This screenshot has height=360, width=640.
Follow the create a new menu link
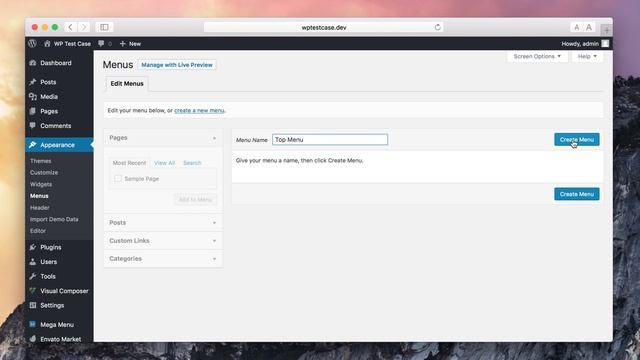(x=199, y=111)
